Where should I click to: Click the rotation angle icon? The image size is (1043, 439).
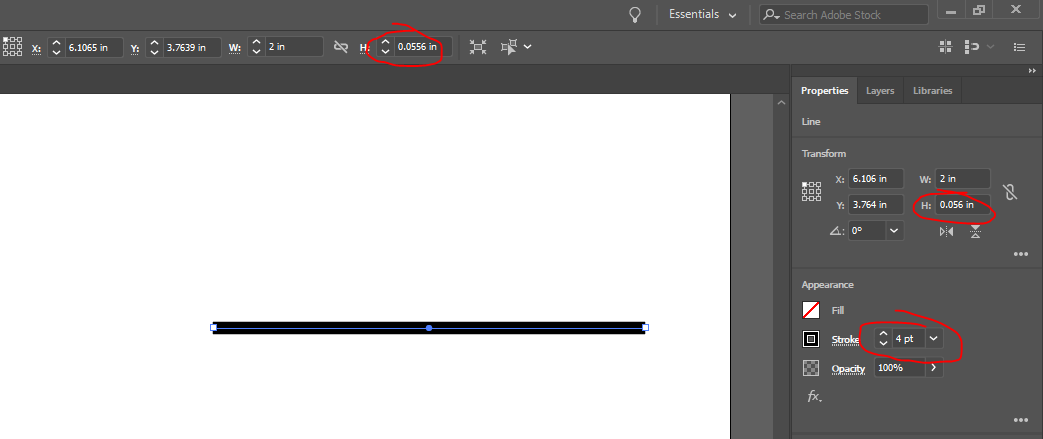837,231
